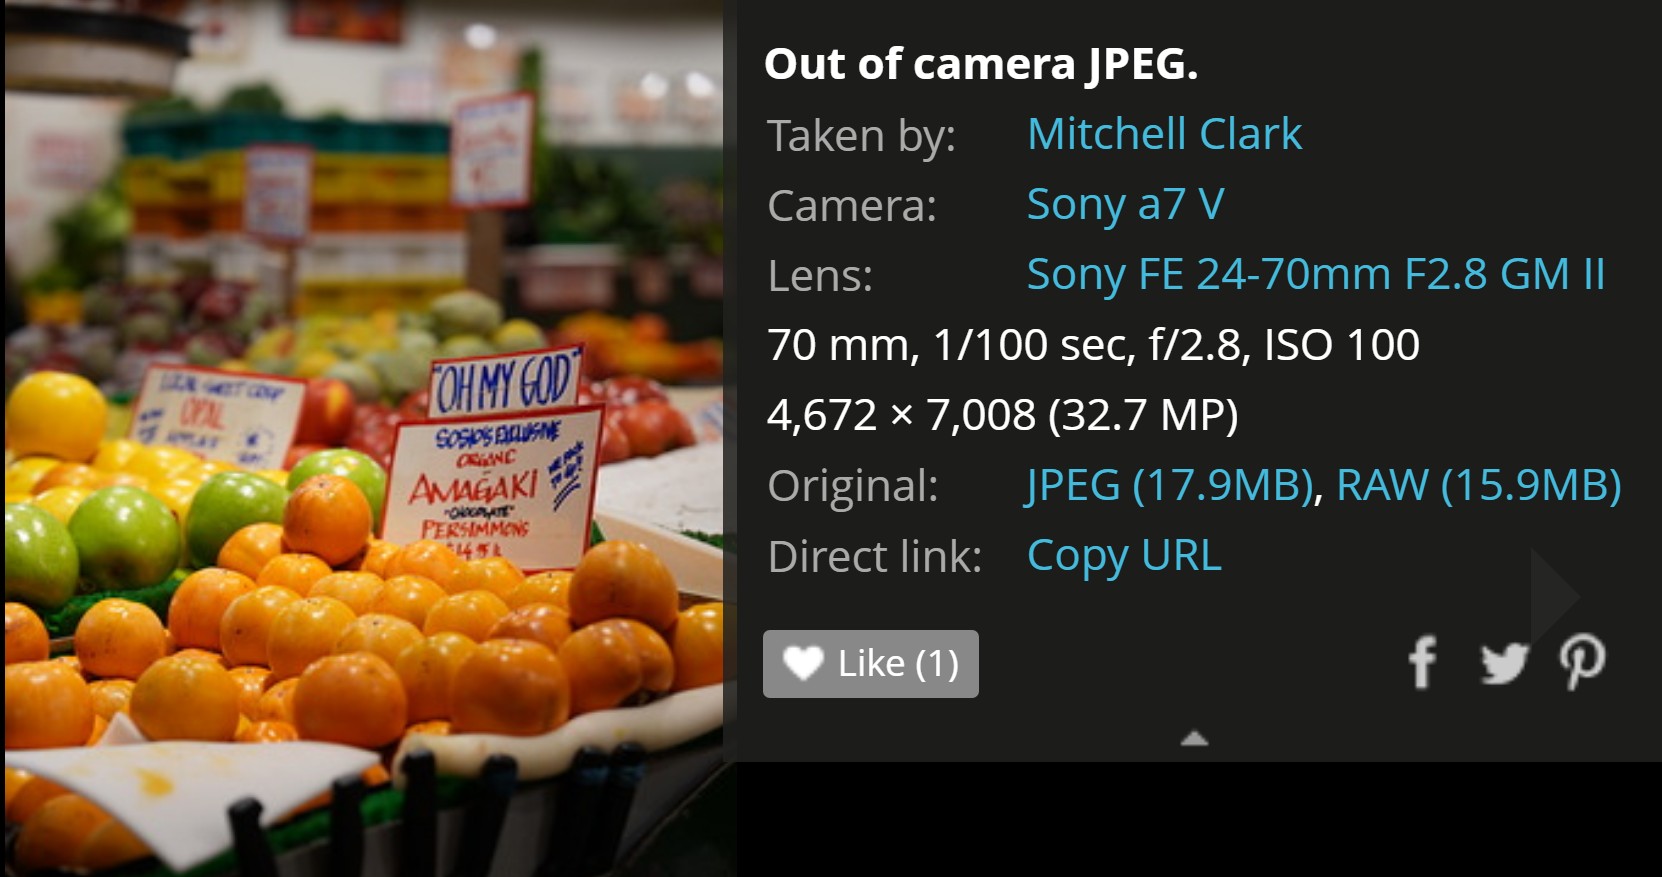Click the heart icon in Like button
Viewport: 1662px width, 877px height.
802,663
